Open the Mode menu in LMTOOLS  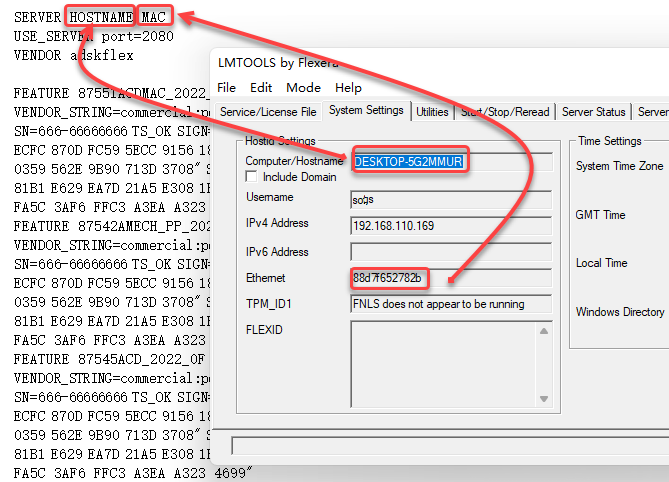coord(303,87)
